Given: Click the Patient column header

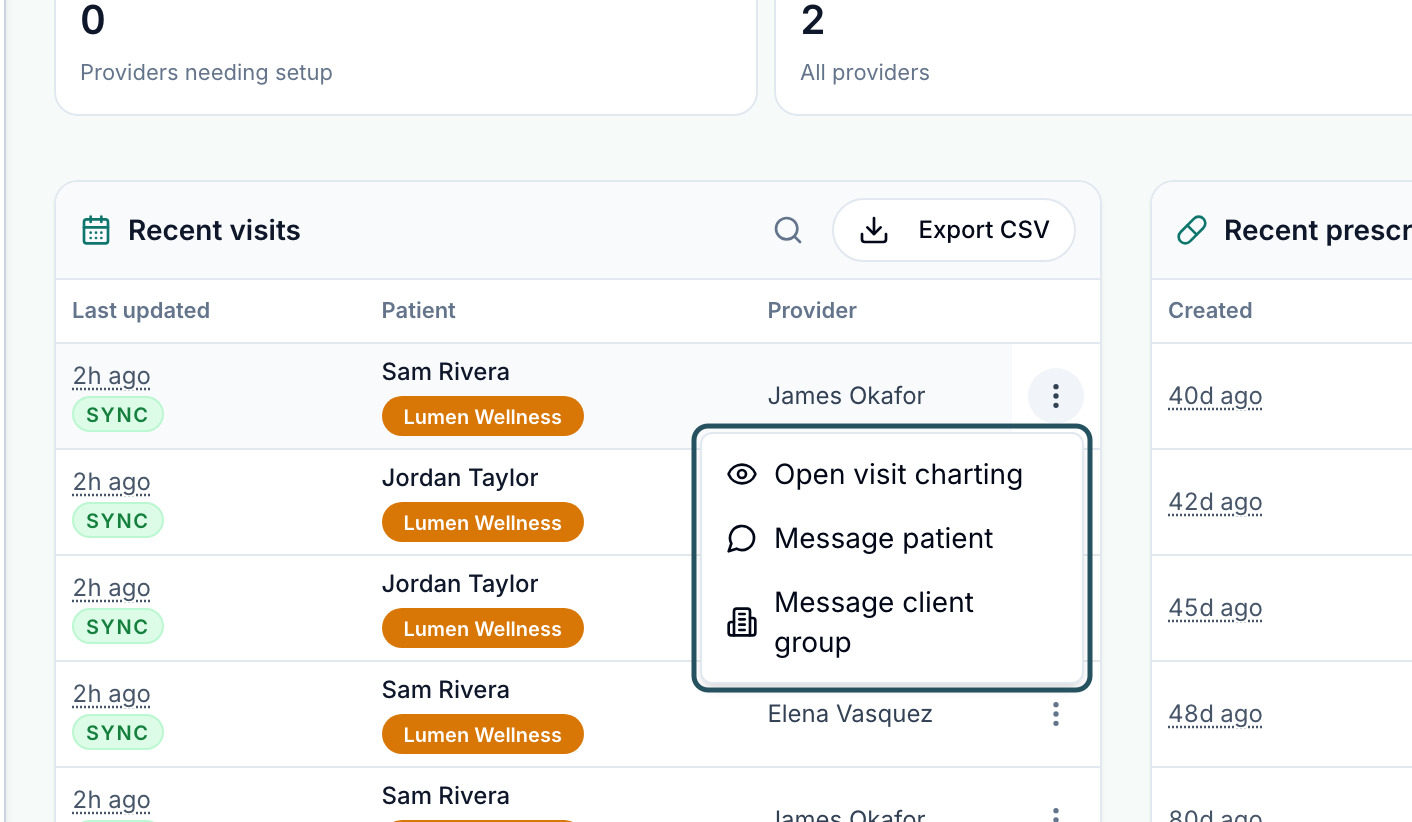Looking at the screenshot, I should pos(418,311).
